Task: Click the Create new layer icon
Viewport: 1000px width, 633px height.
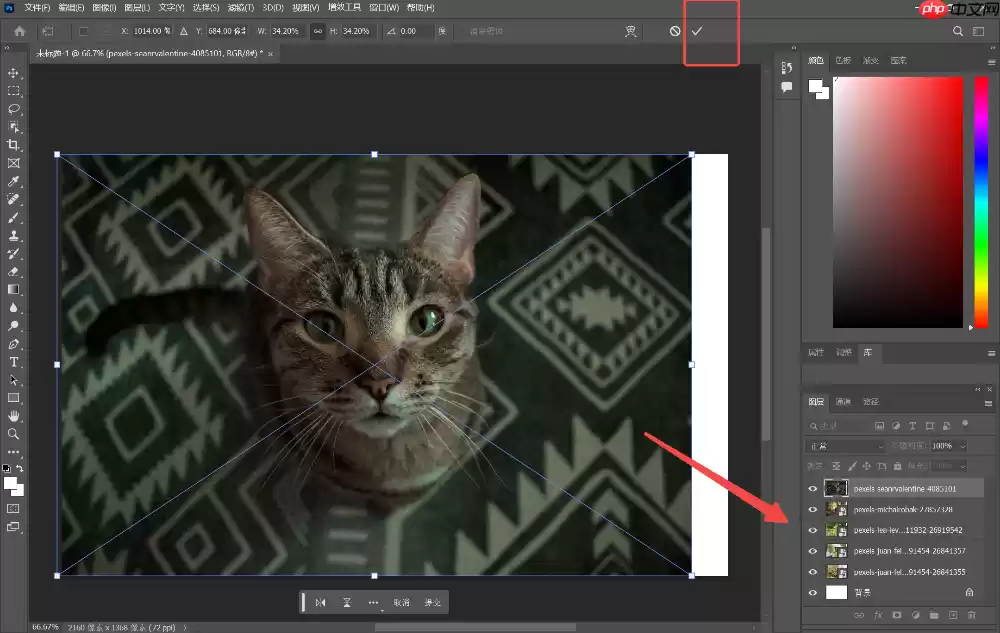Action: pos(953,615)
